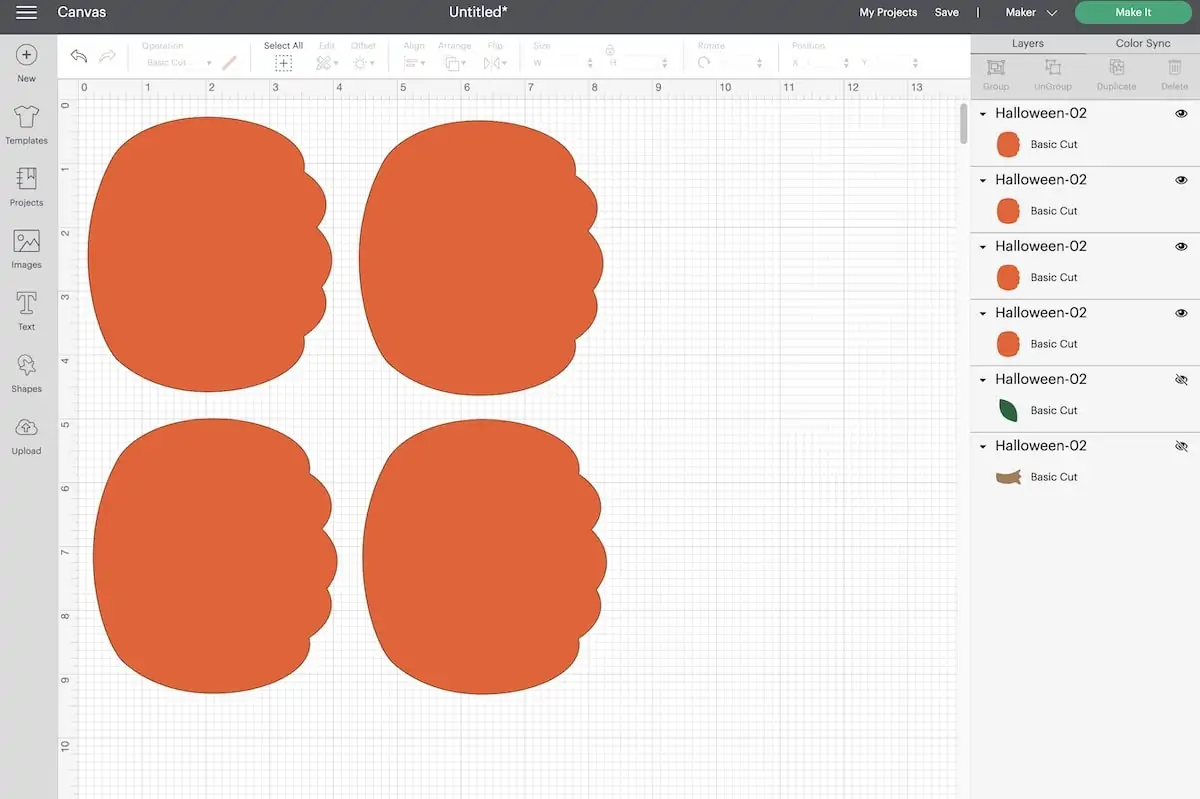The image size is (1200, 799).
Task: Open My Projects link
Action: click(888, 13)
